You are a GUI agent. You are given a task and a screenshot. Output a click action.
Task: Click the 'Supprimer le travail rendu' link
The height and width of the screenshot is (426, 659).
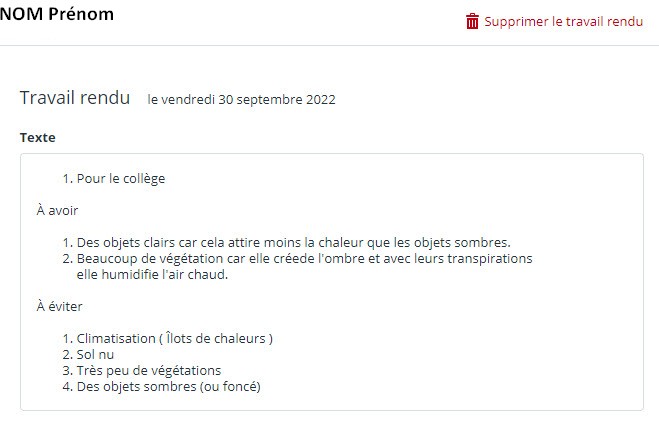[x=563, y=21]
